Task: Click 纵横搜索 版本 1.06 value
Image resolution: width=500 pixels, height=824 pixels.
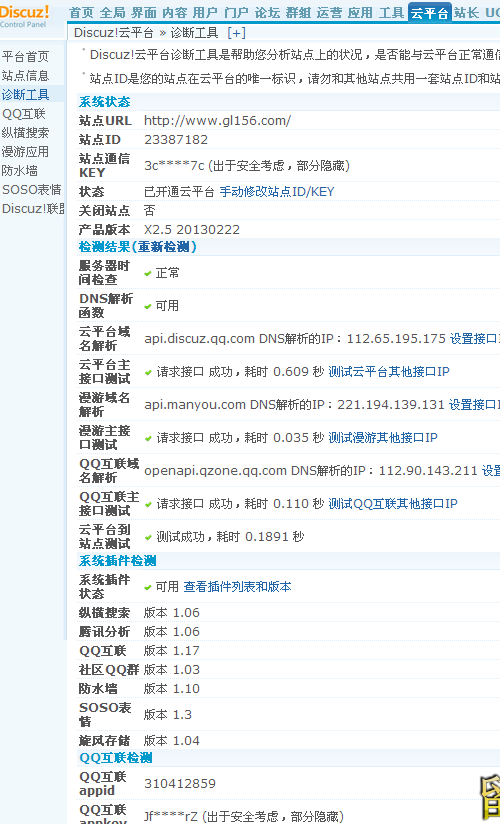Action: [x=172, y=613]
